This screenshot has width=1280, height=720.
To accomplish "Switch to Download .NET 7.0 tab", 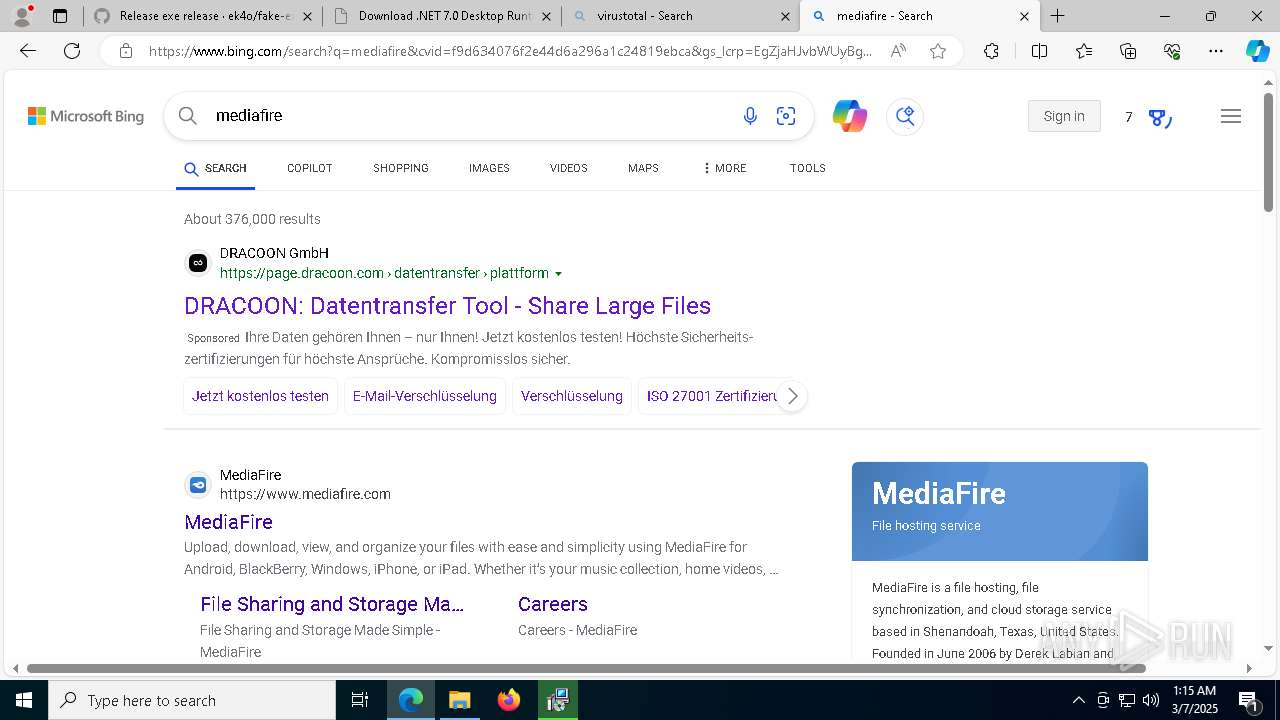I will 442,16.
